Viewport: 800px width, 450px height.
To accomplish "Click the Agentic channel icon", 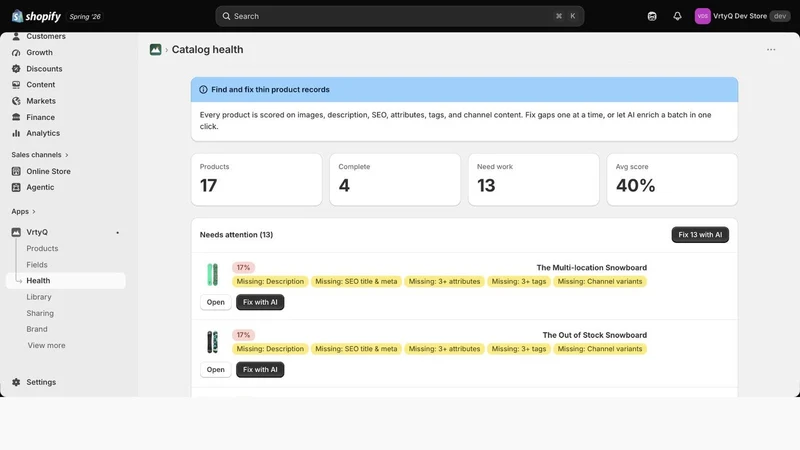I will [x=16, y=187].
